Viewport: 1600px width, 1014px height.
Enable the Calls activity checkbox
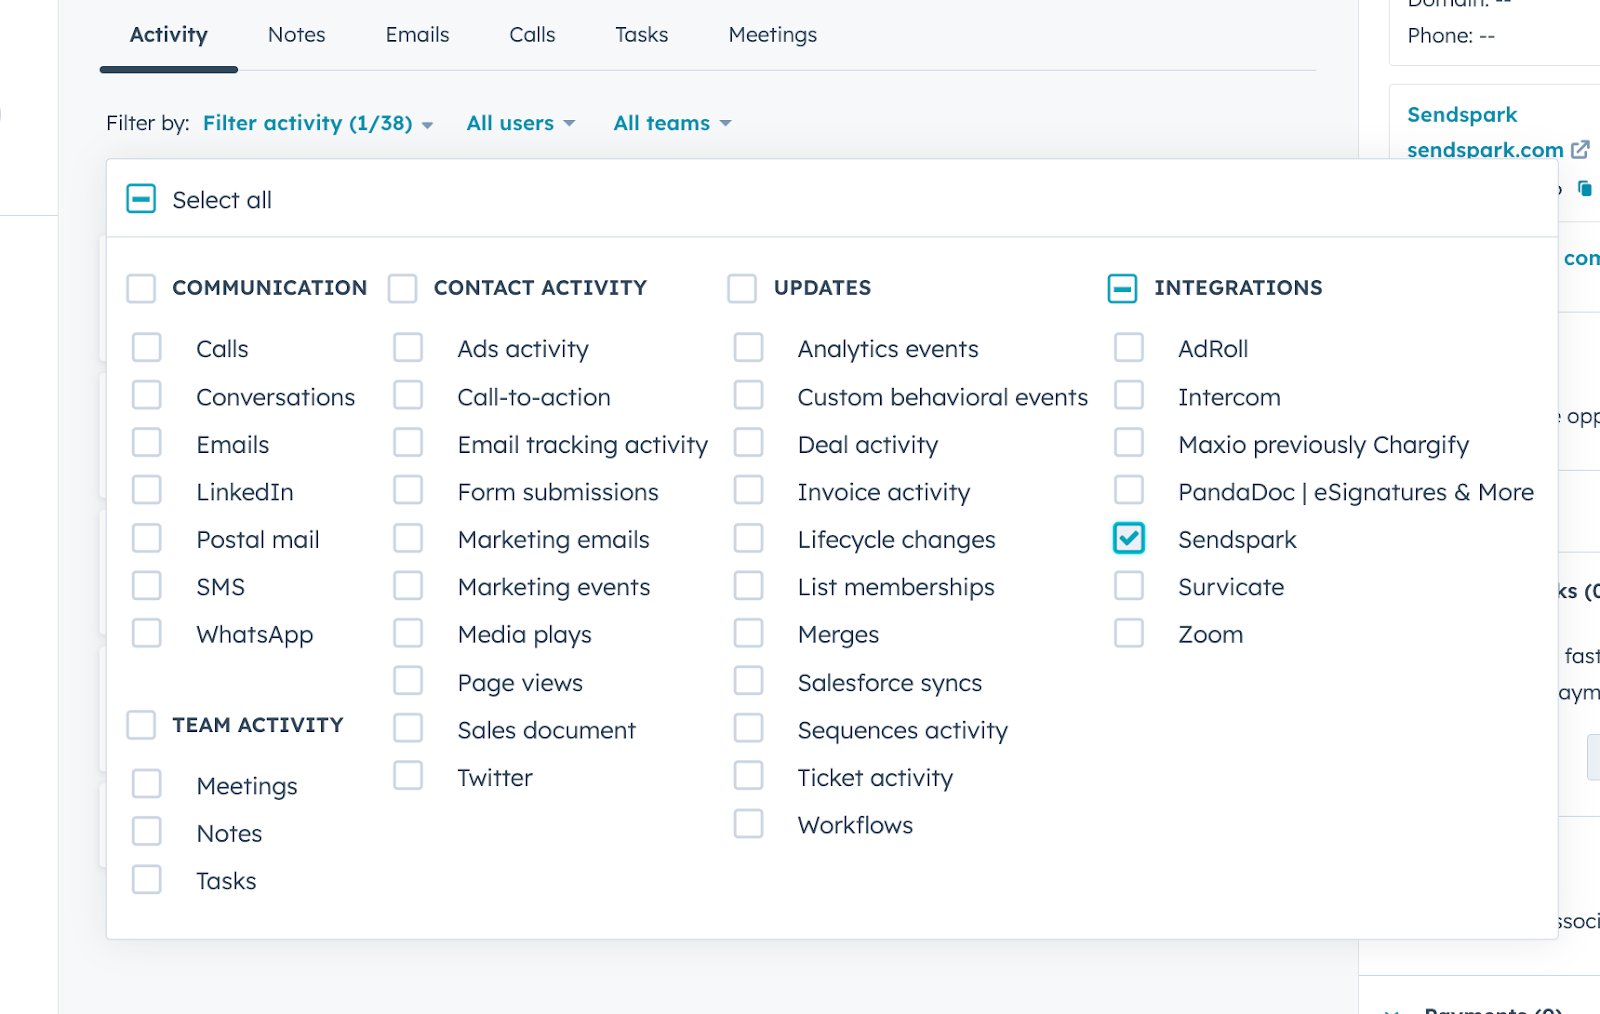coord(147,347)
